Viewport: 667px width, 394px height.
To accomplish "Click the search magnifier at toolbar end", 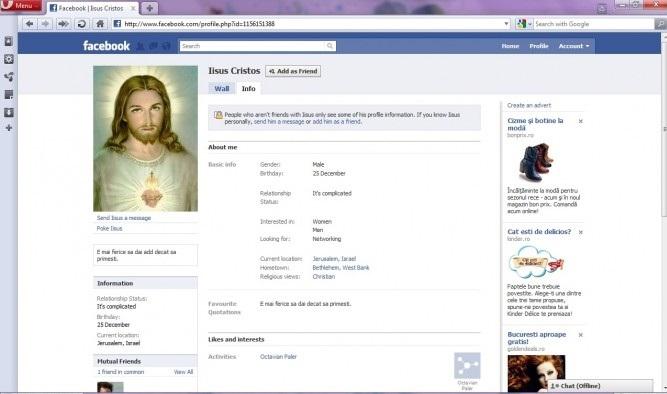I will 660,24.
